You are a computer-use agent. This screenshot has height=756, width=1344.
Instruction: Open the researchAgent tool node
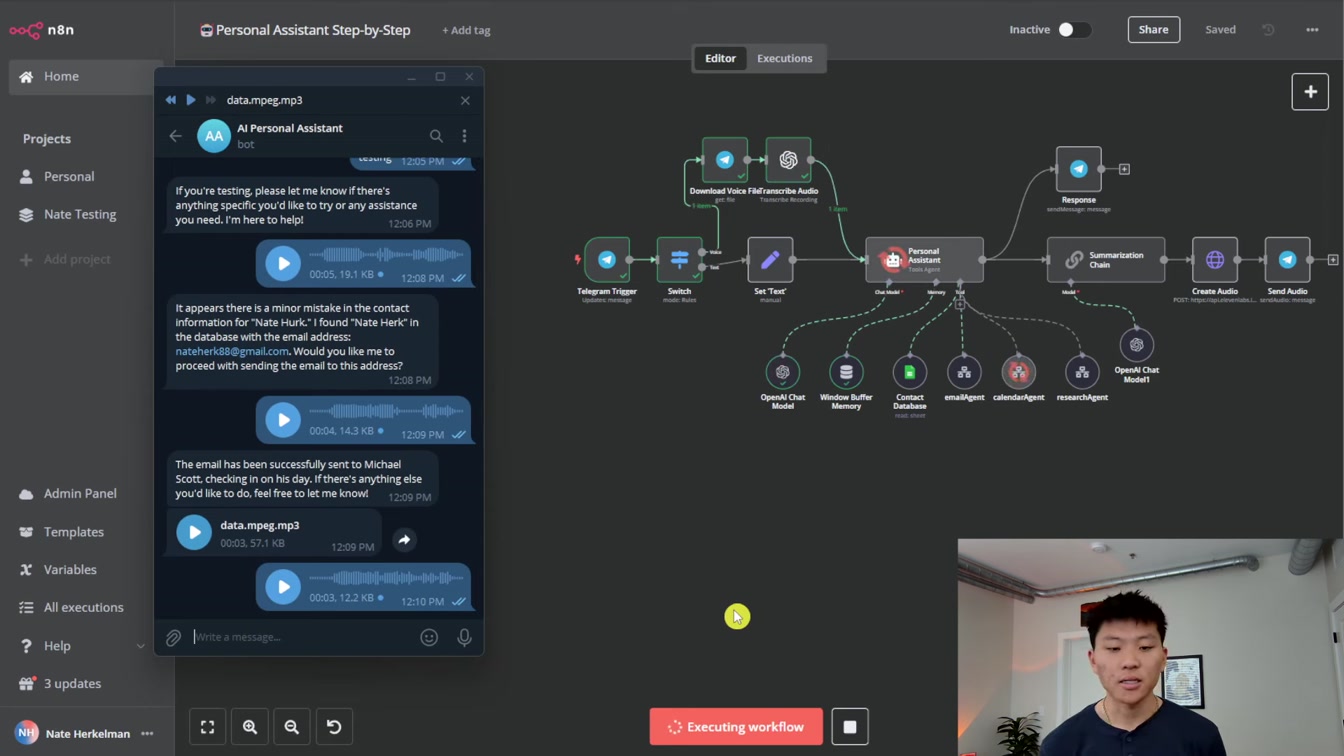click(x=1082, y=372)
